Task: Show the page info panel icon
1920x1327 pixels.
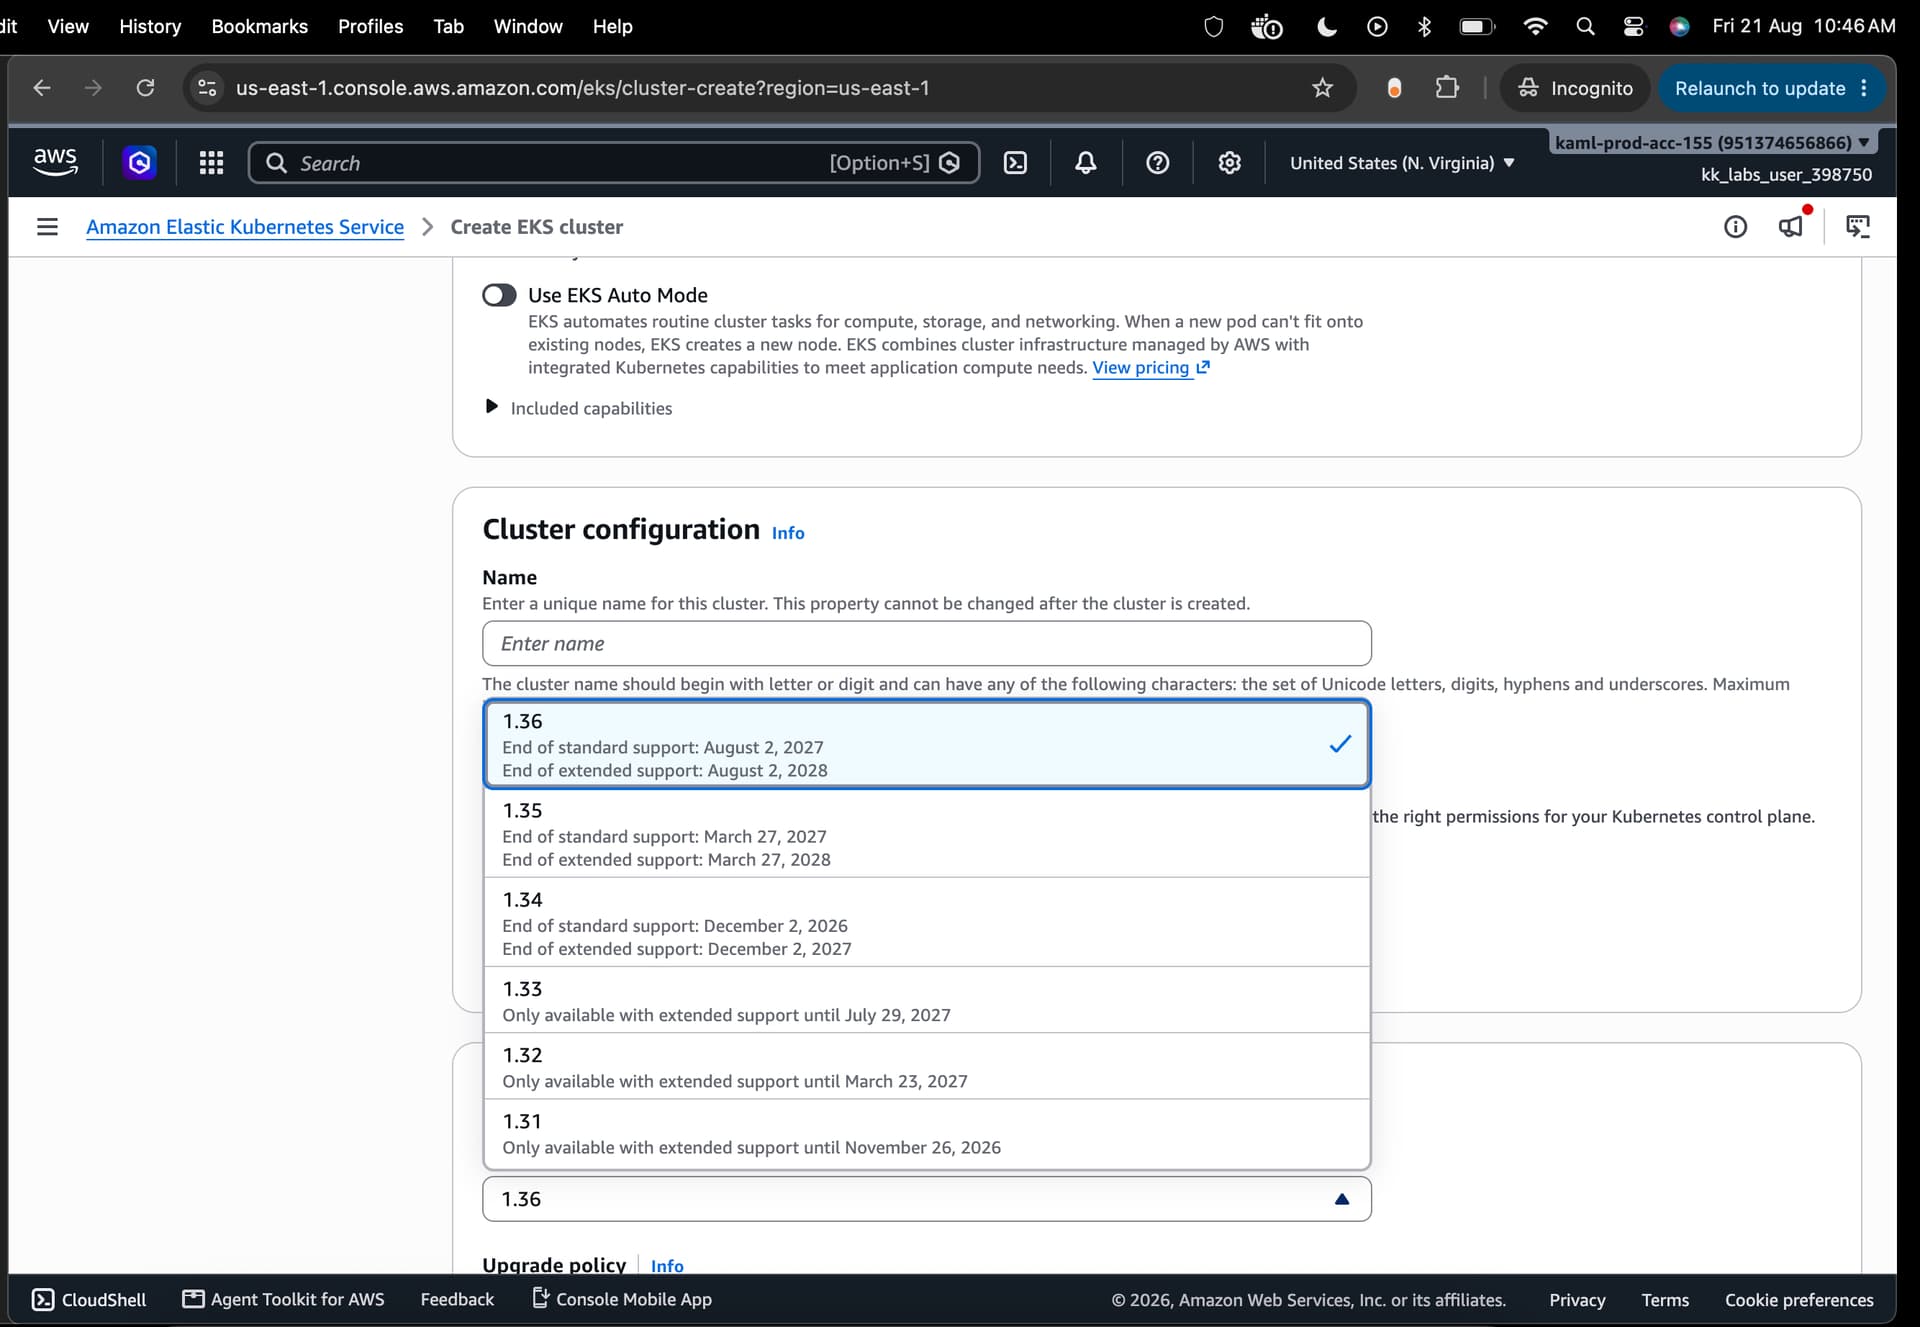Action: [1735, 227]
